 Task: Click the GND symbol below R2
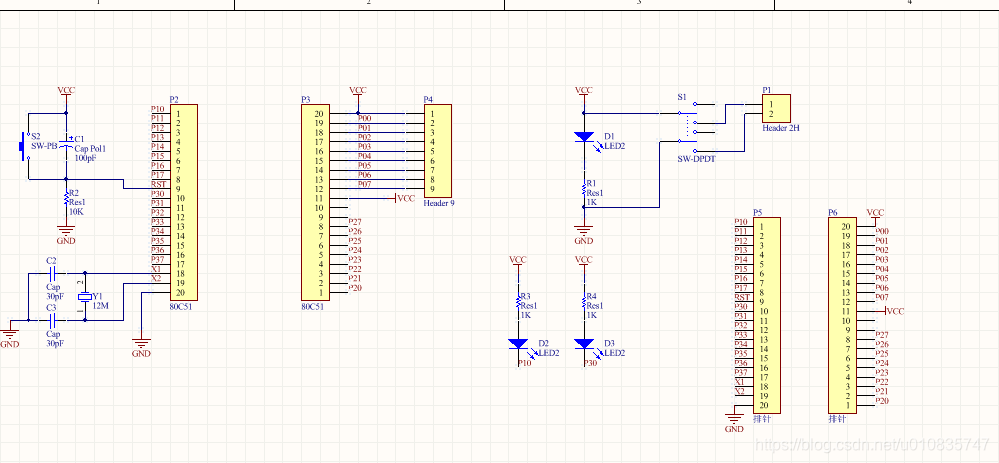tap(66, 231)
